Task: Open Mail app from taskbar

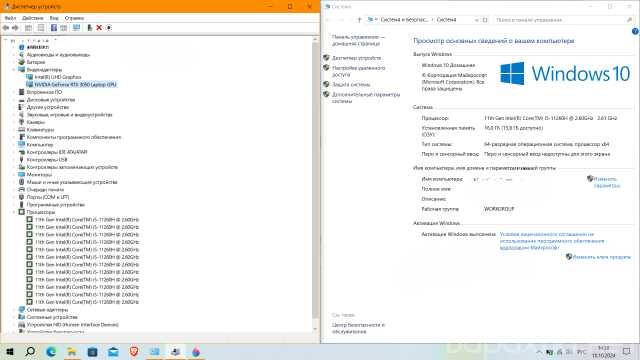Action: coord(113,351)
